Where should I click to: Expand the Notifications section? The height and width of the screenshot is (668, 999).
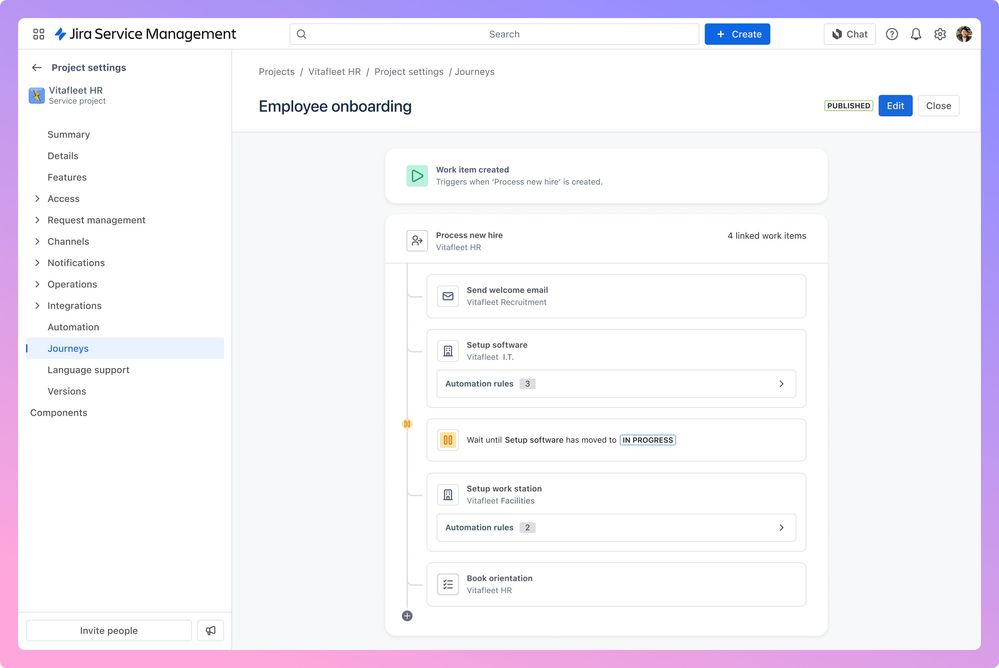[x=37, y=263]
